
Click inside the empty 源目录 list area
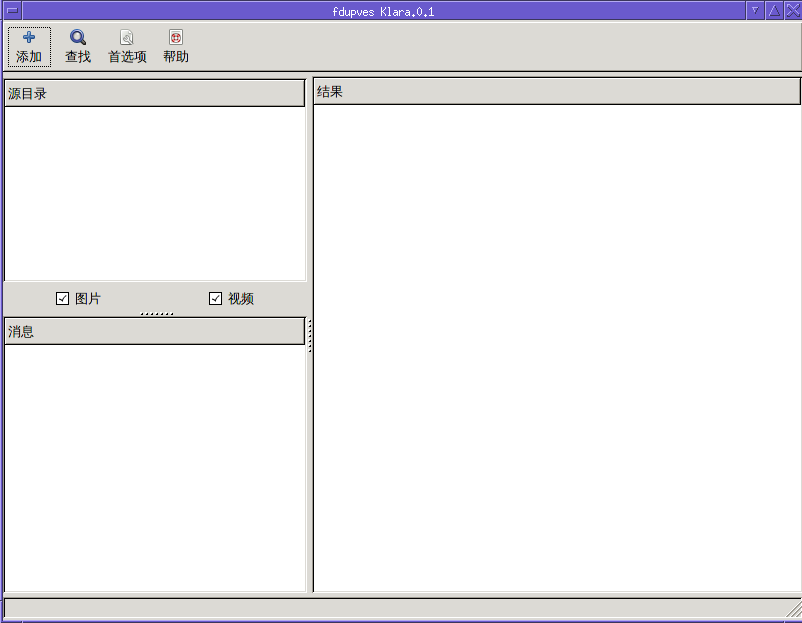pos(154,192)
